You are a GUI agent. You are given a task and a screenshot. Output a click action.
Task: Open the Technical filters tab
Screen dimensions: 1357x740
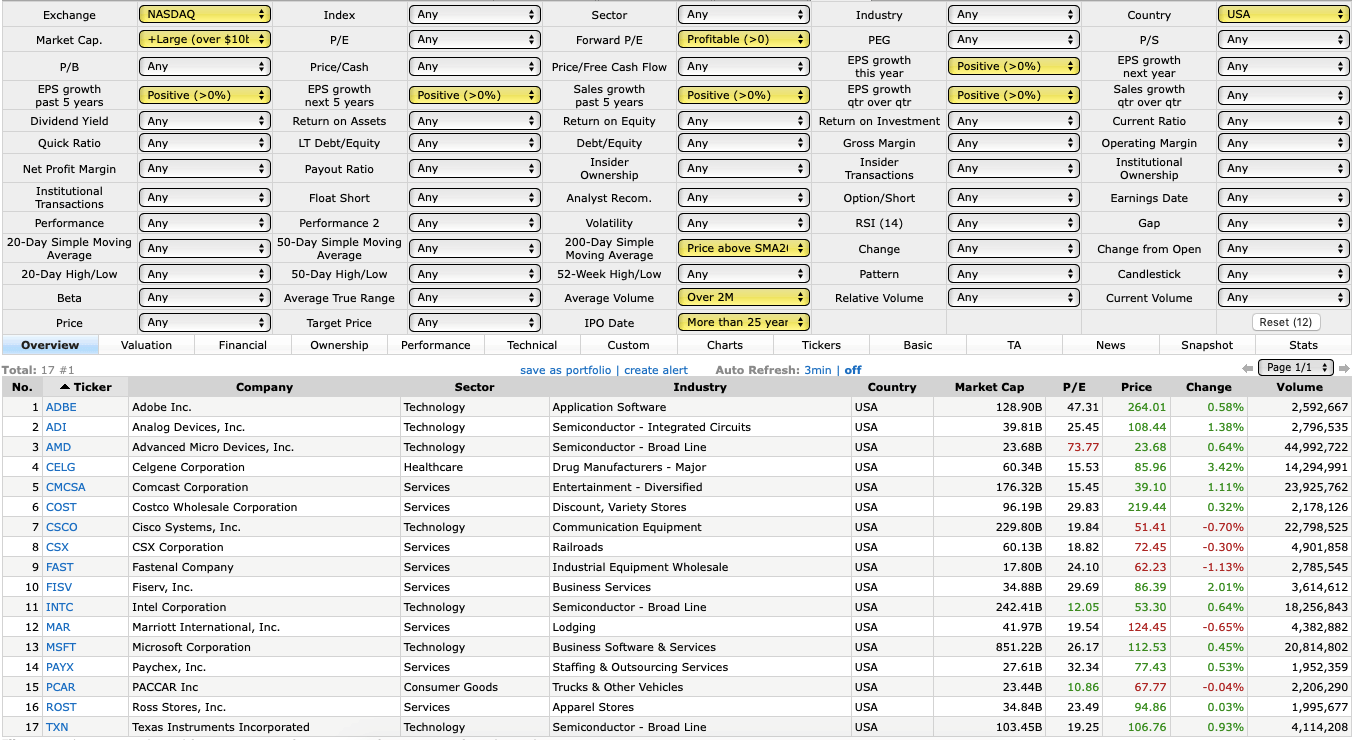pyautogui.click(x=532, y=344)
